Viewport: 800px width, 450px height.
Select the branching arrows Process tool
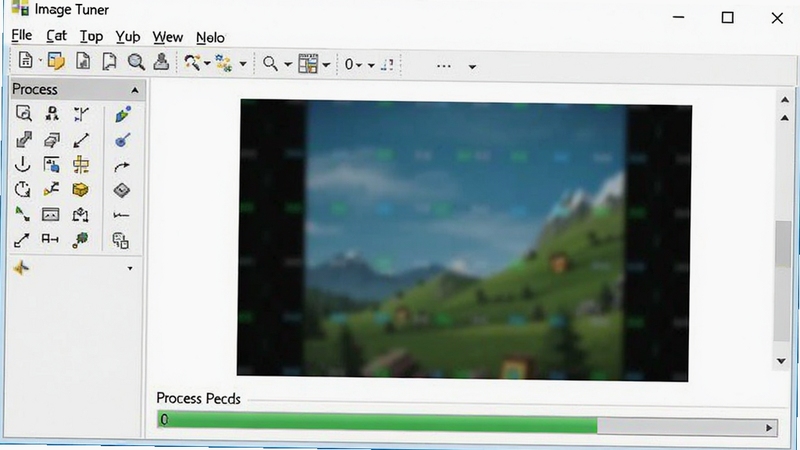[81, 114]
